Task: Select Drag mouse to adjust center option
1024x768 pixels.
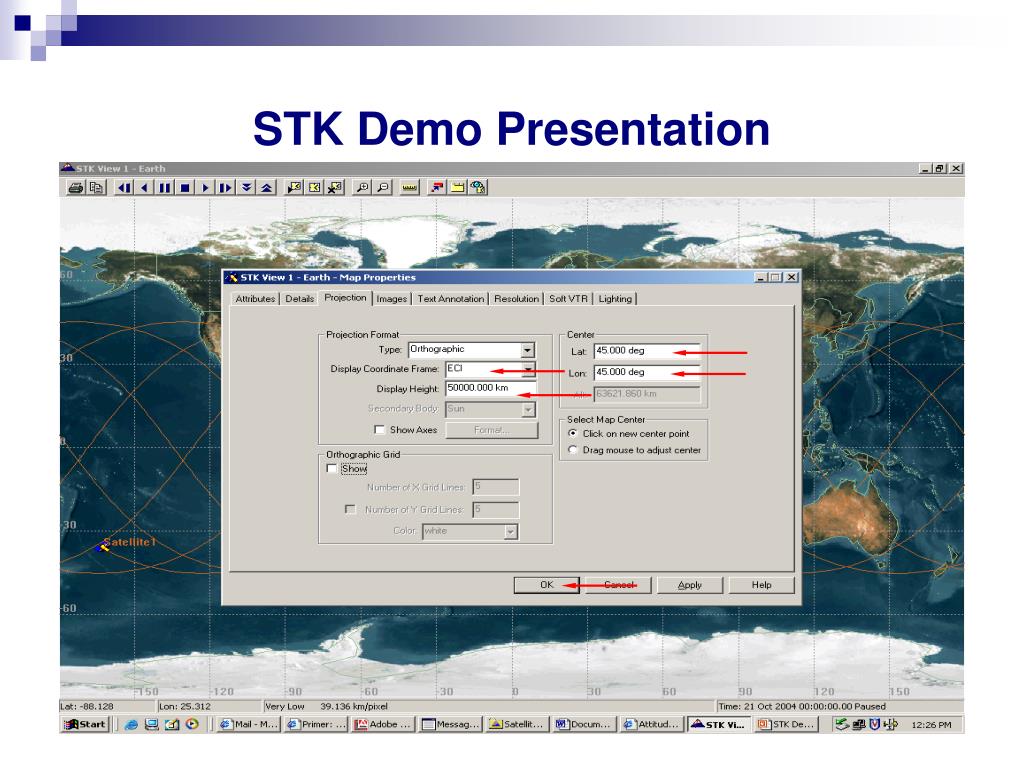Action: 573,450
